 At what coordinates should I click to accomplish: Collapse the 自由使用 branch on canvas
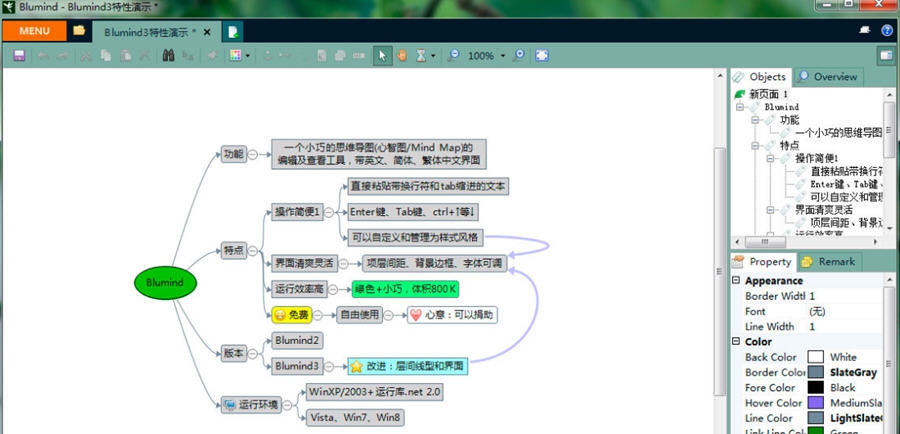click(389, 315)
